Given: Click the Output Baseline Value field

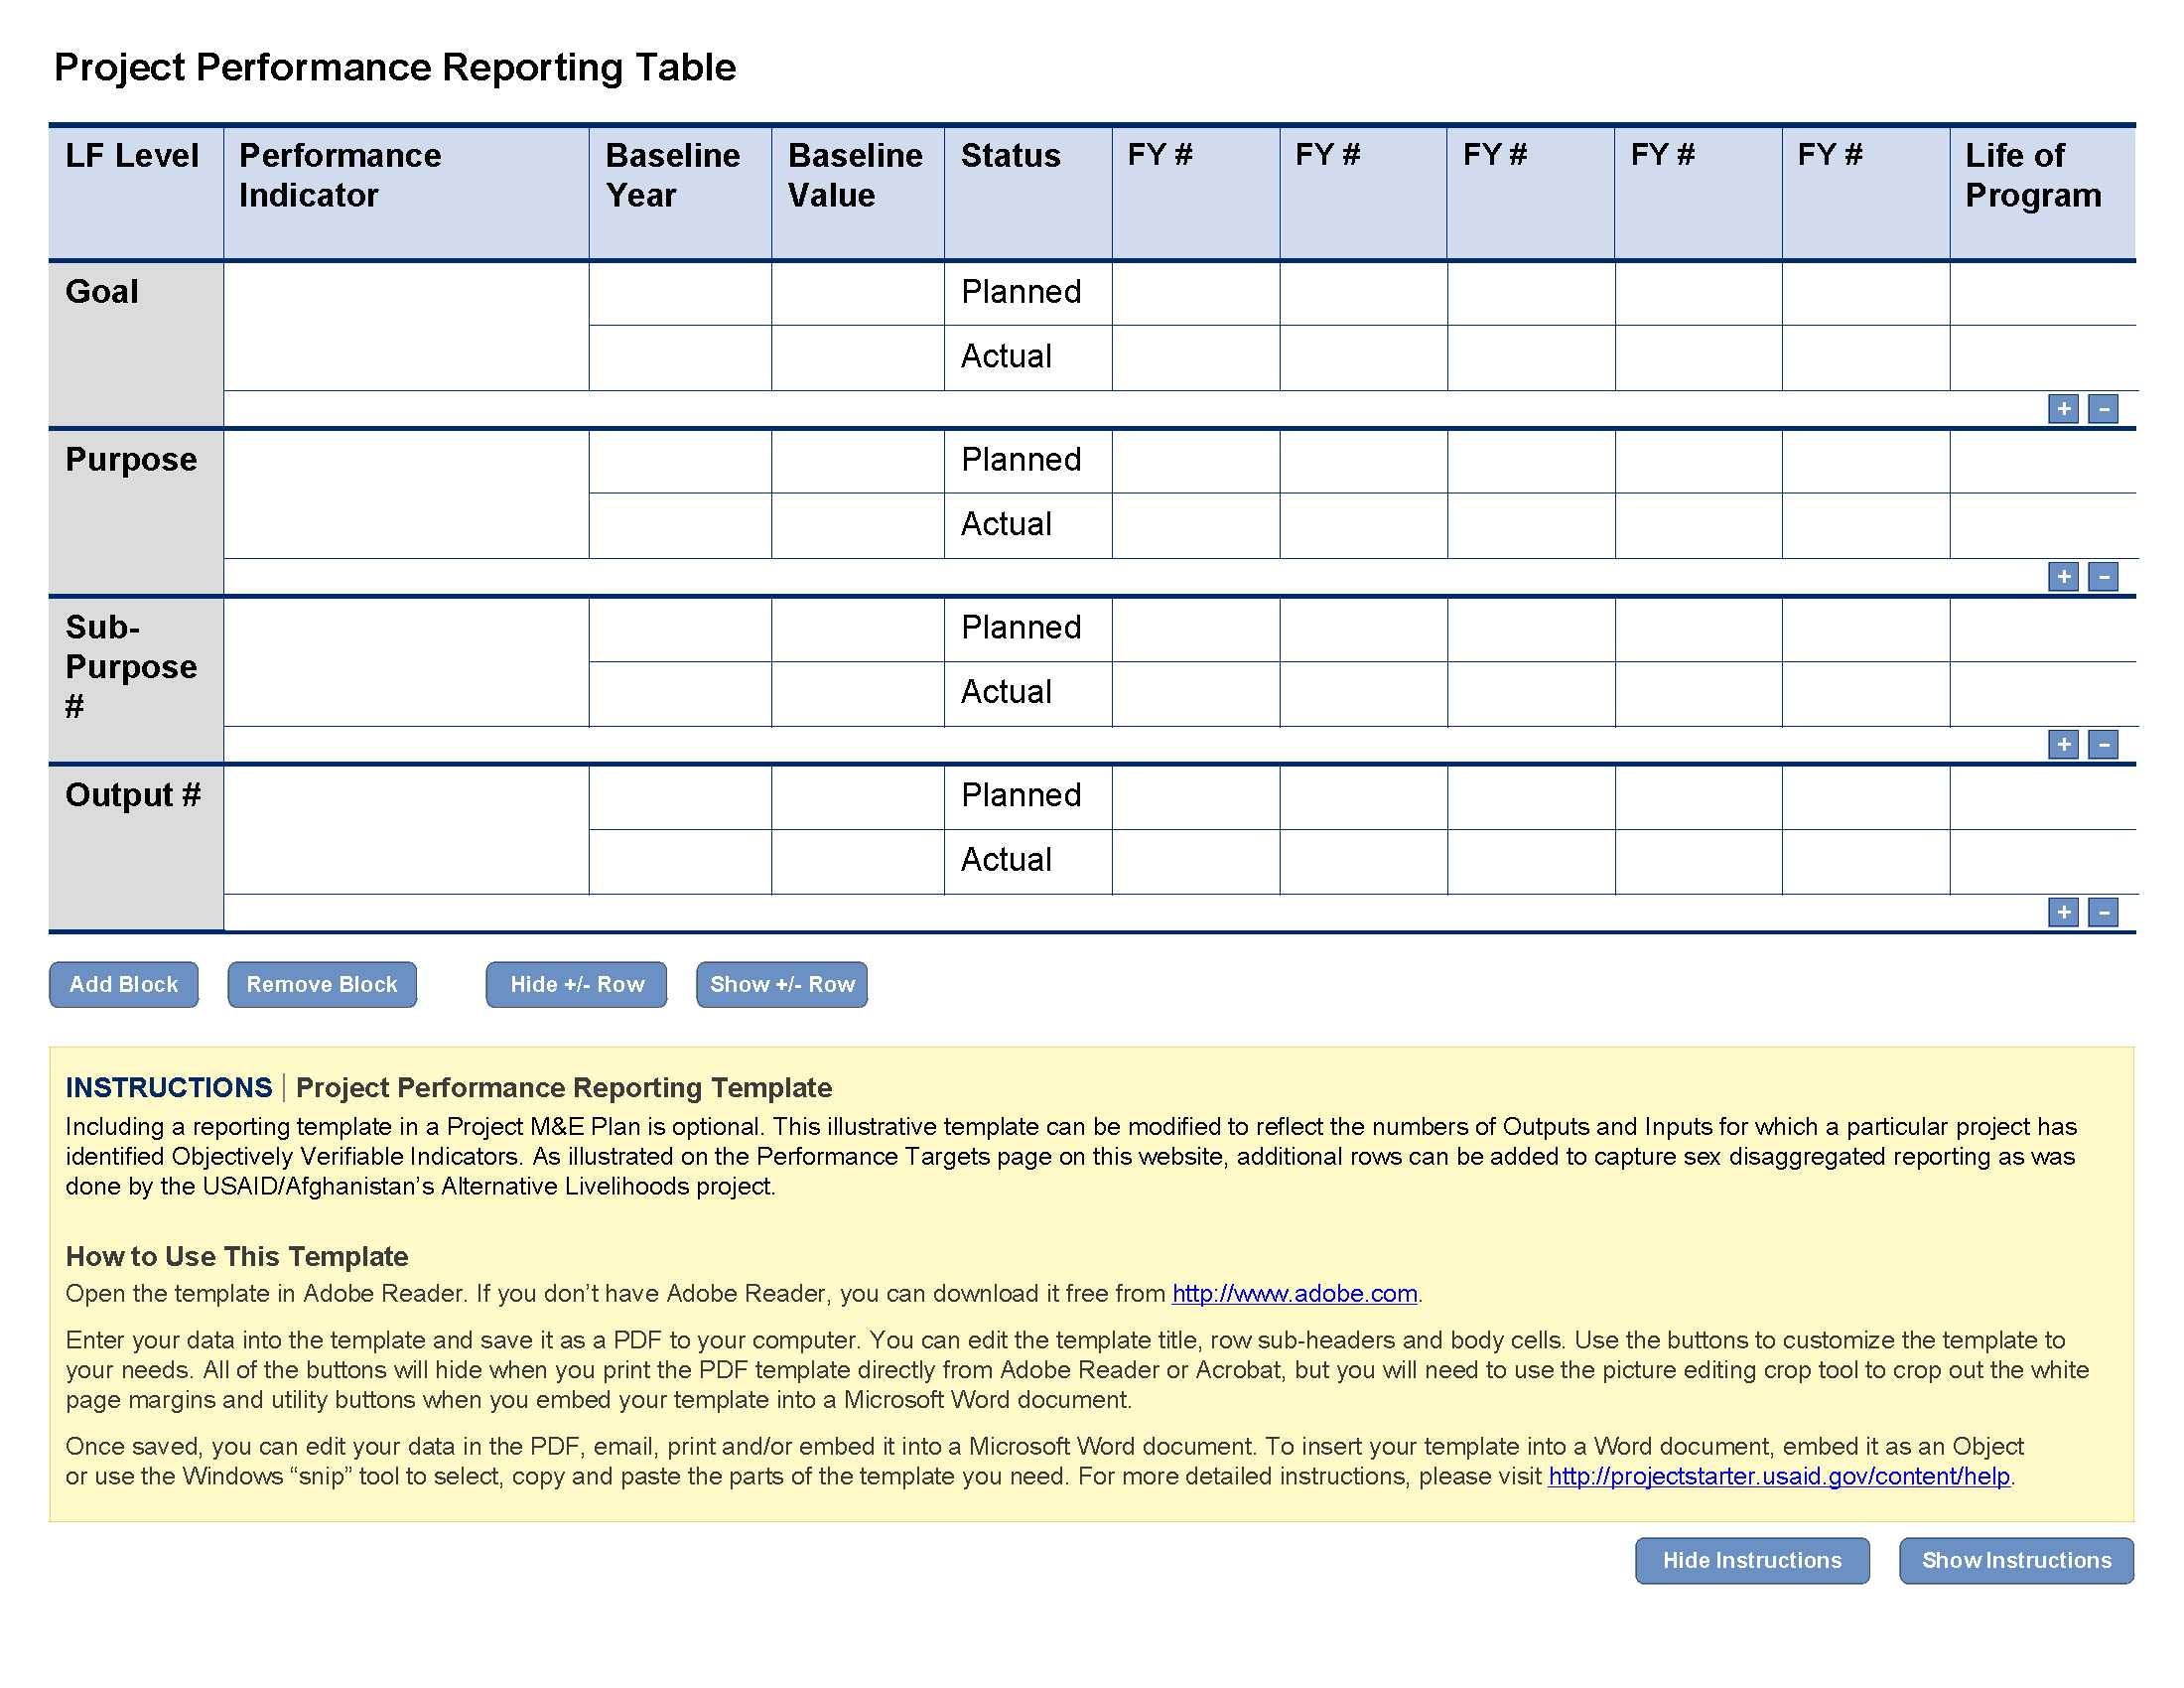Looking at the screenshot, I should 862,828.
